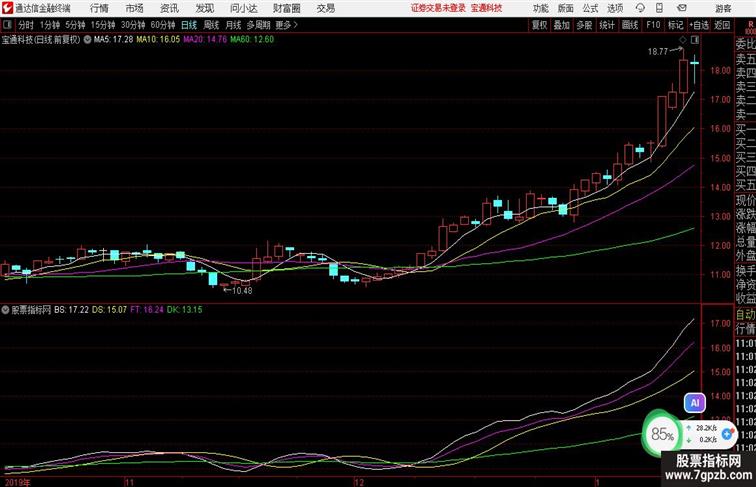
Task: Open the 选项 menu
Action: (615, 8)
